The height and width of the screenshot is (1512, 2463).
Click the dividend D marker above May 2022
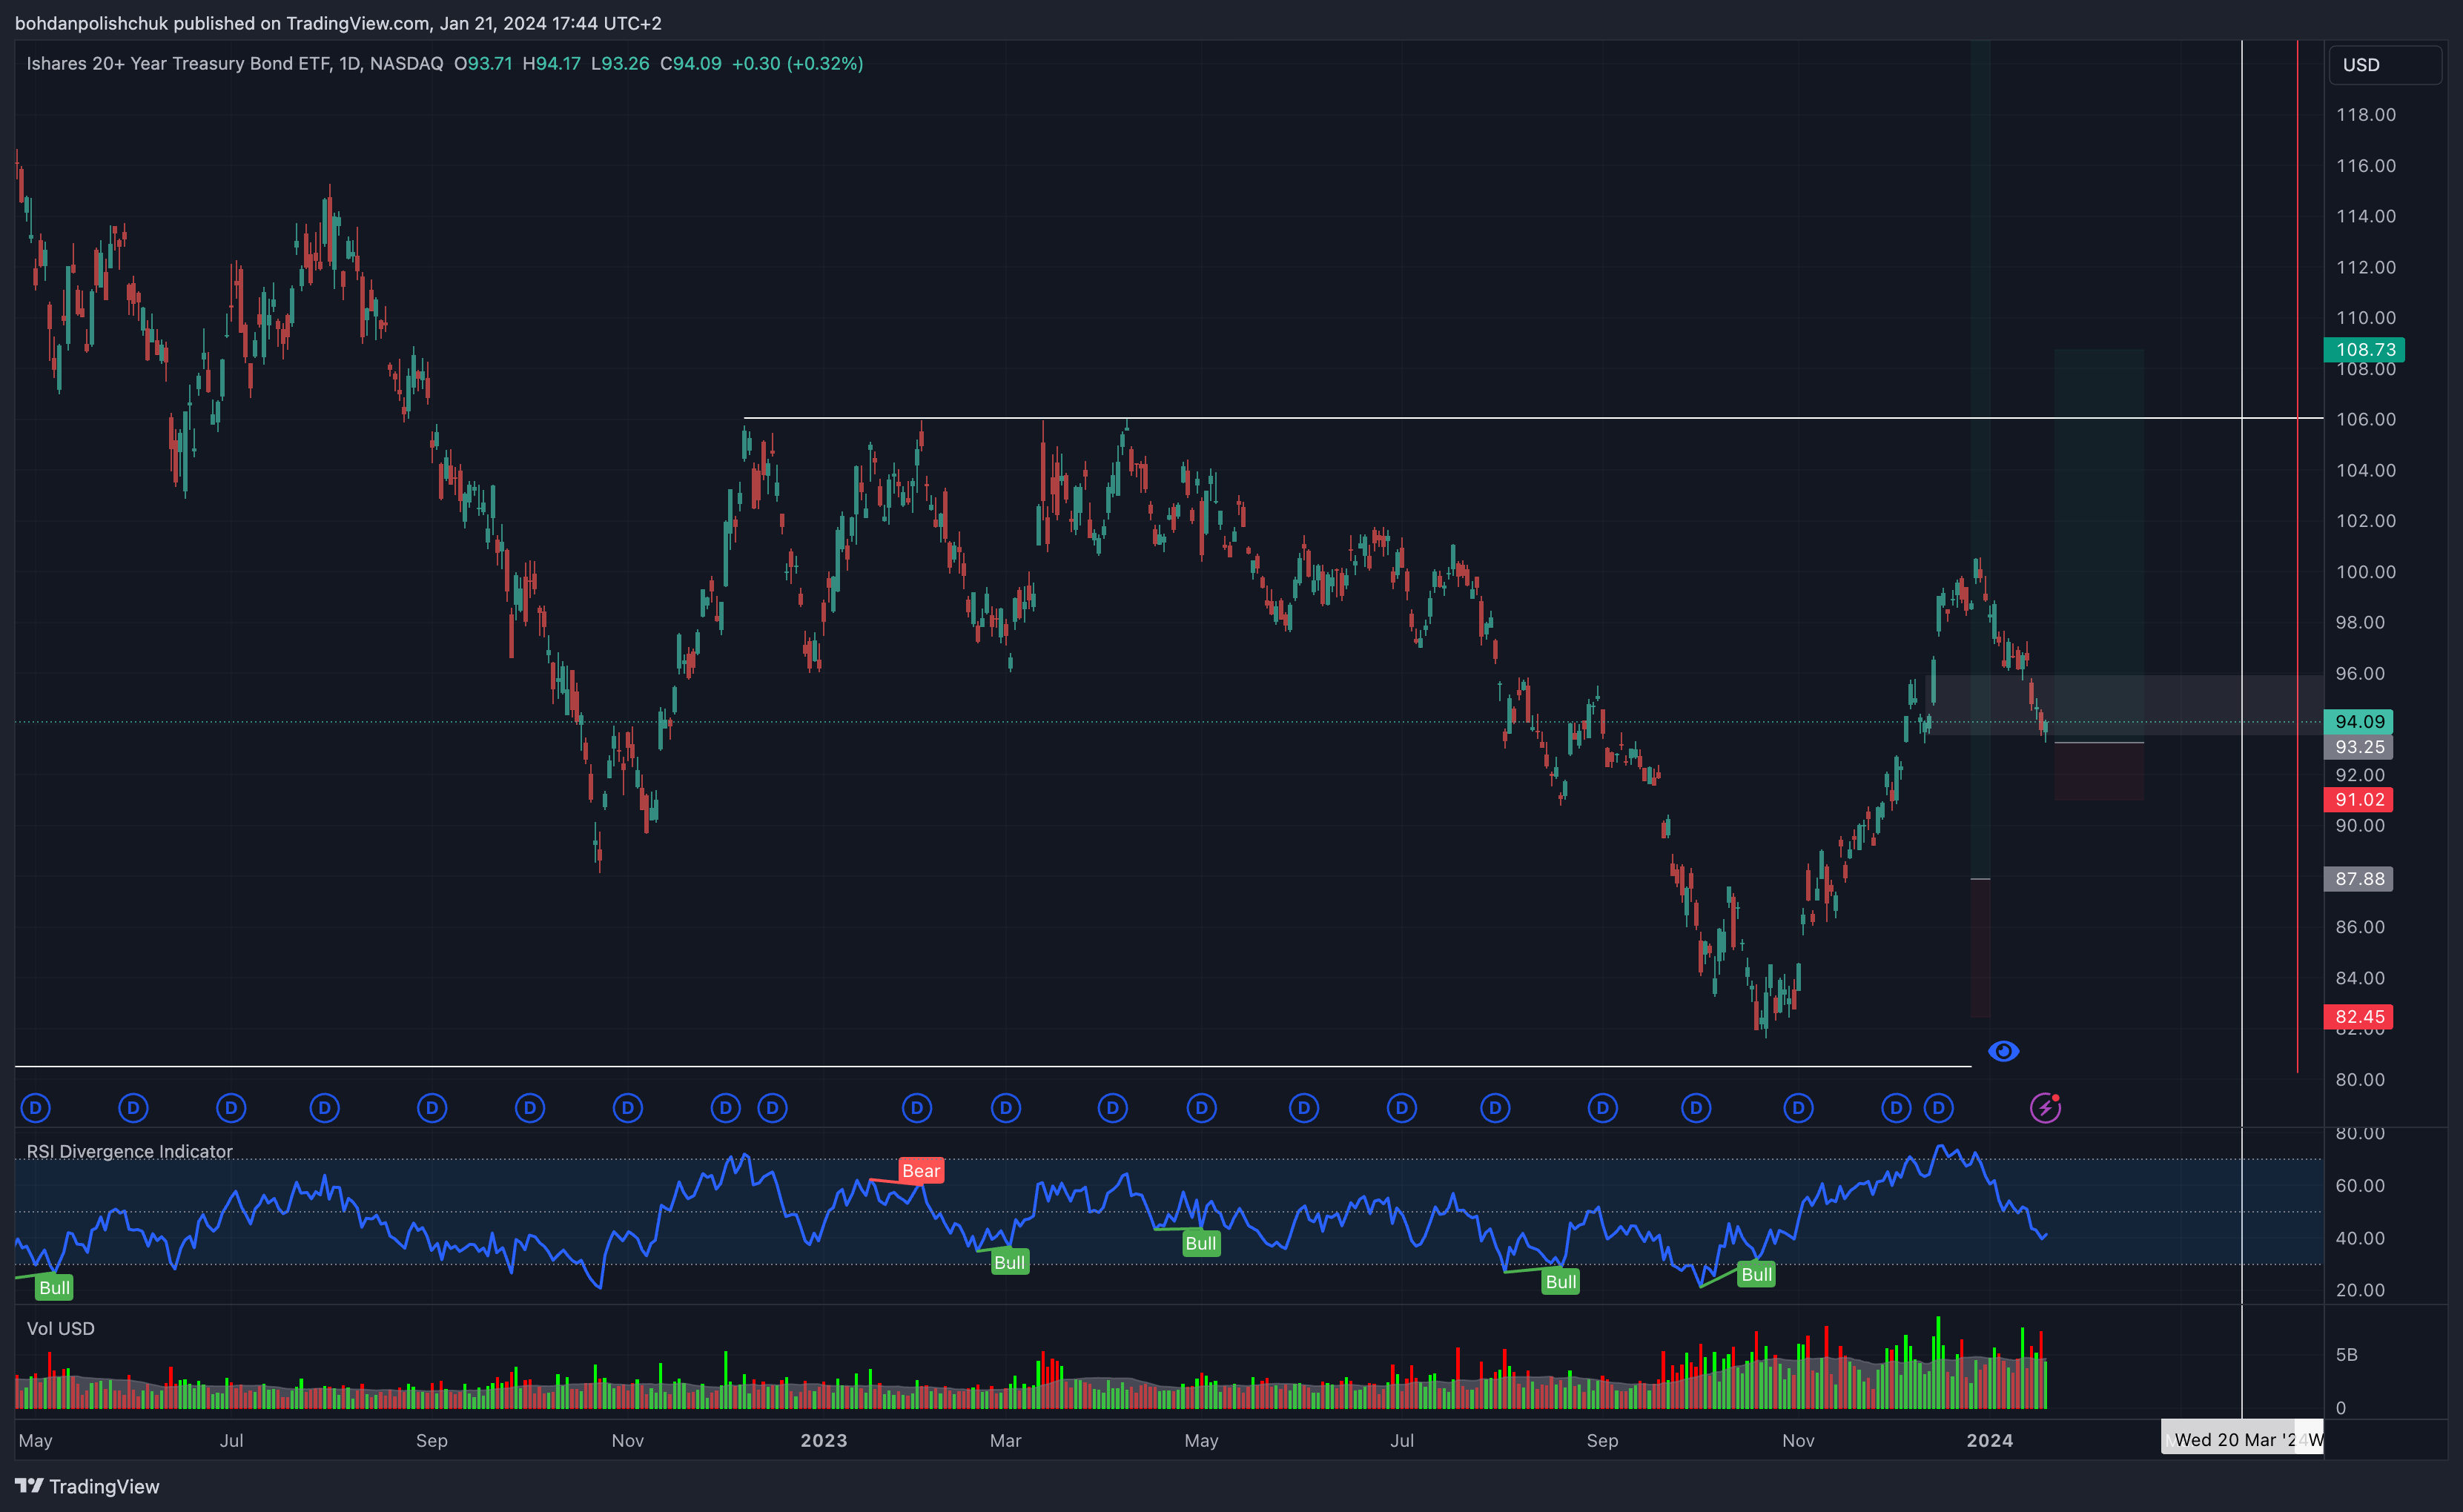click(36, 1108)
